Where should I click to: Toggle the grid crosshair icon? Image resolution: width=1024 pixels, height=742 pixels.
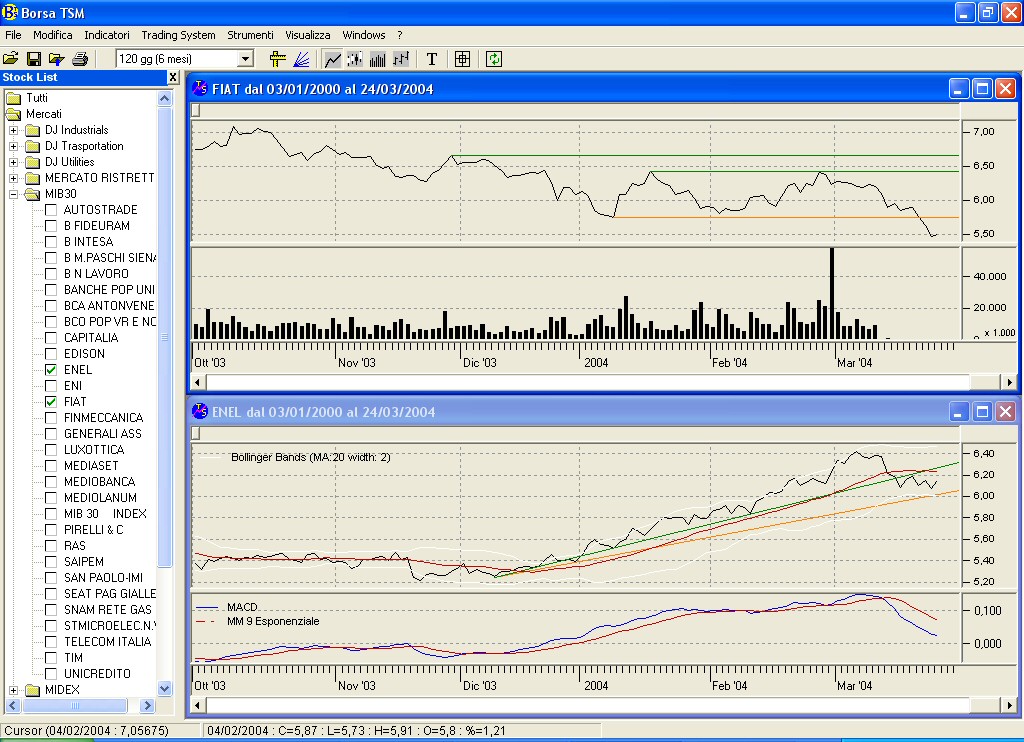[x=462, y=59]
